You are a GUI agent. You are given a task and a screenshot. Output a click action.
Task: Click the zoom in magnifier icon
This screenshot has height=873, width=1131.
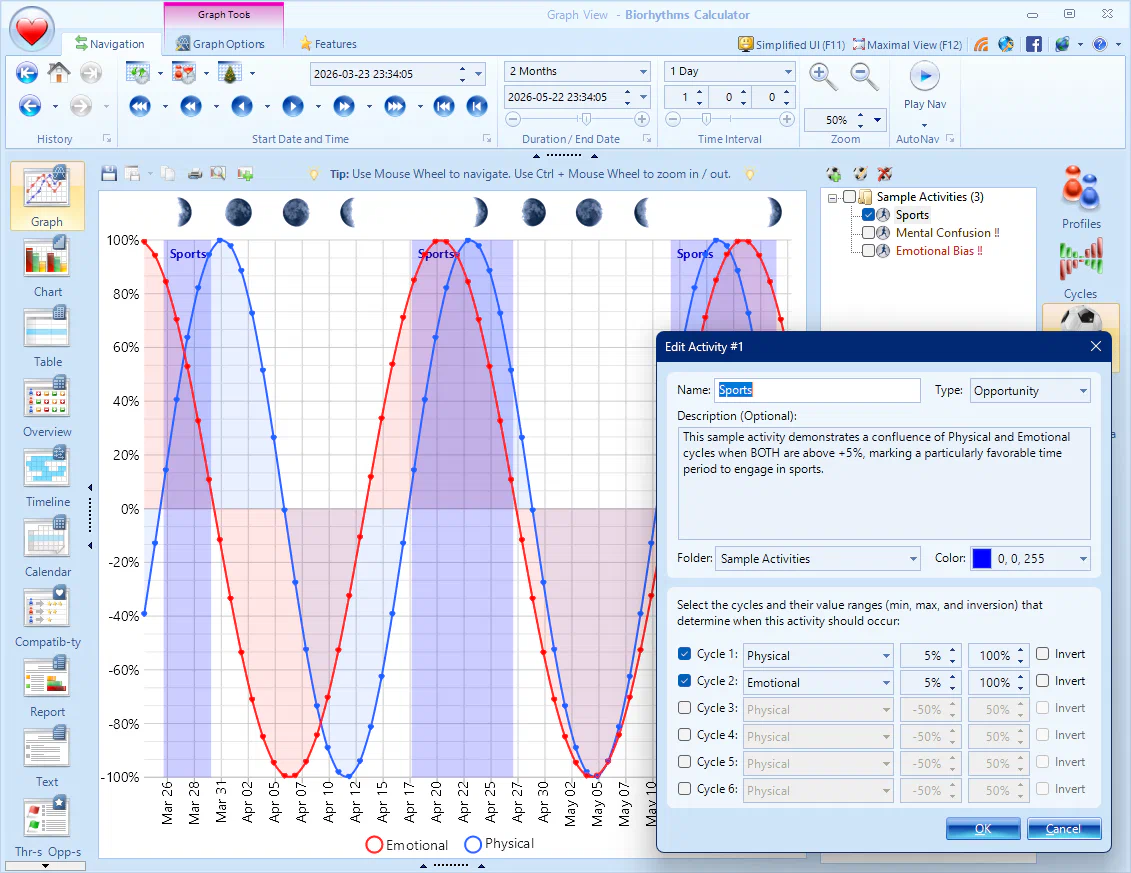[823, 76]
